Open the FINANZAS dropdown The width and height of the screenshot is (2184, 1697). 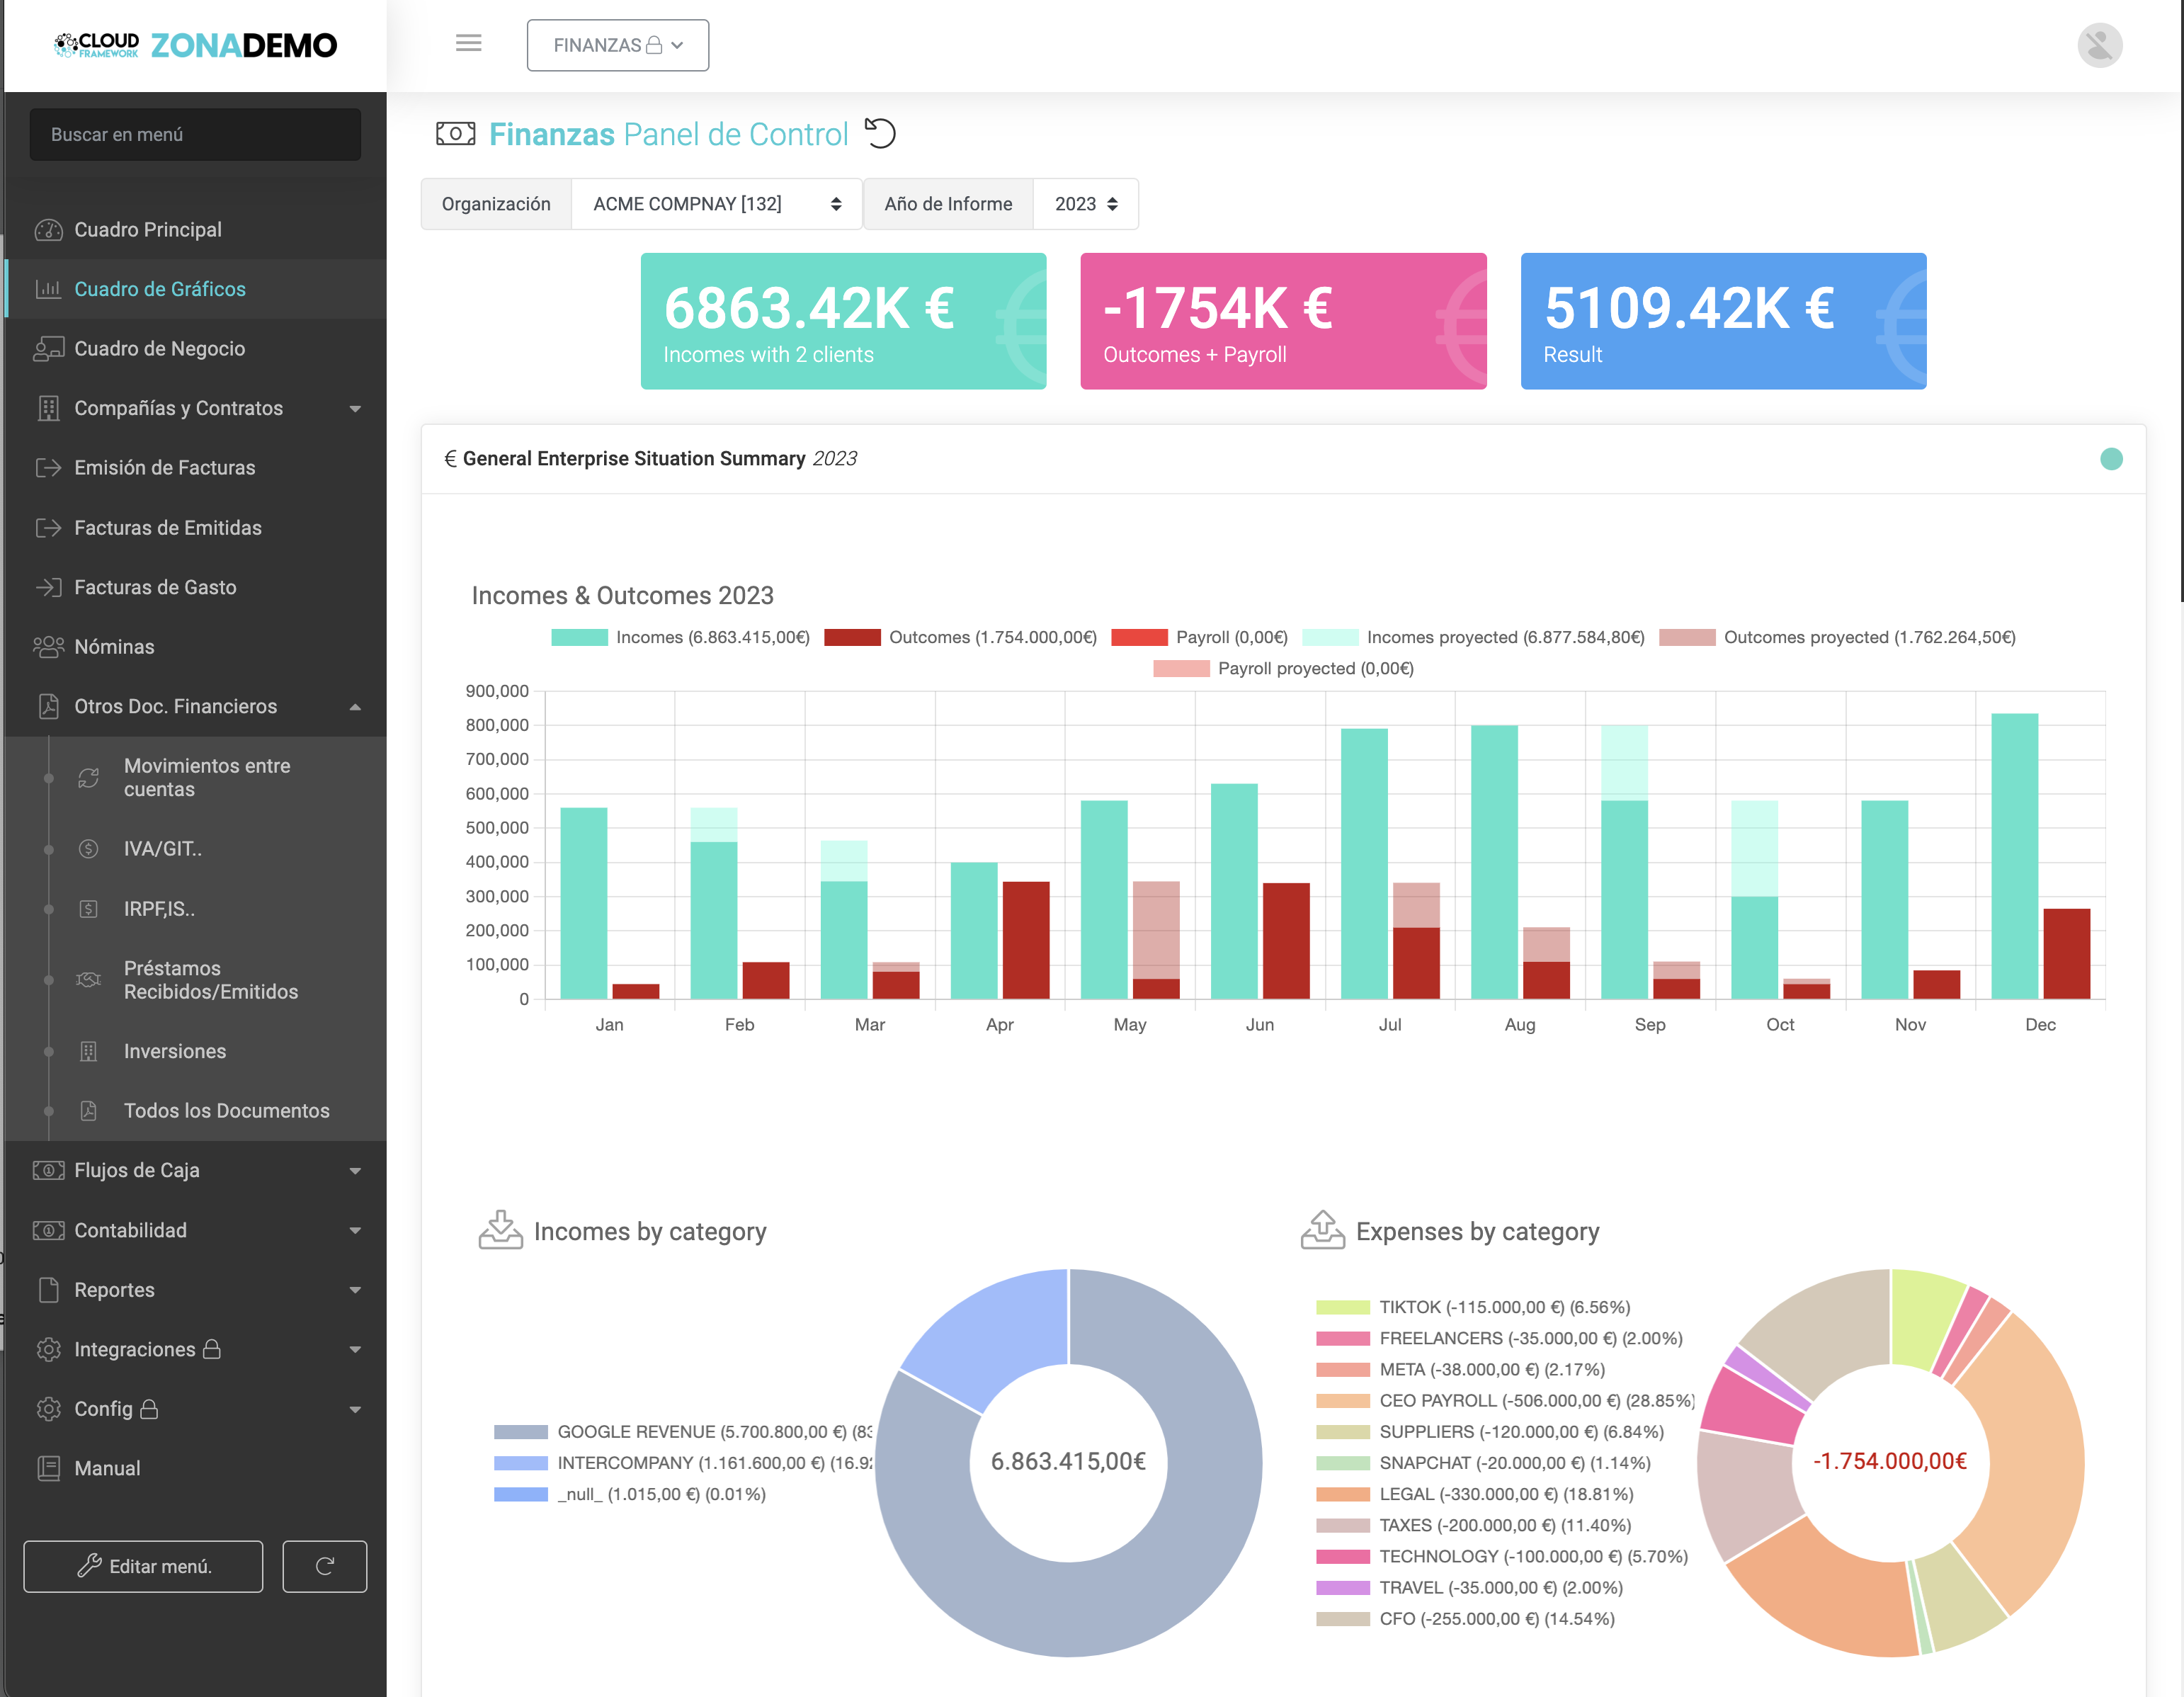tap(617, 45)
